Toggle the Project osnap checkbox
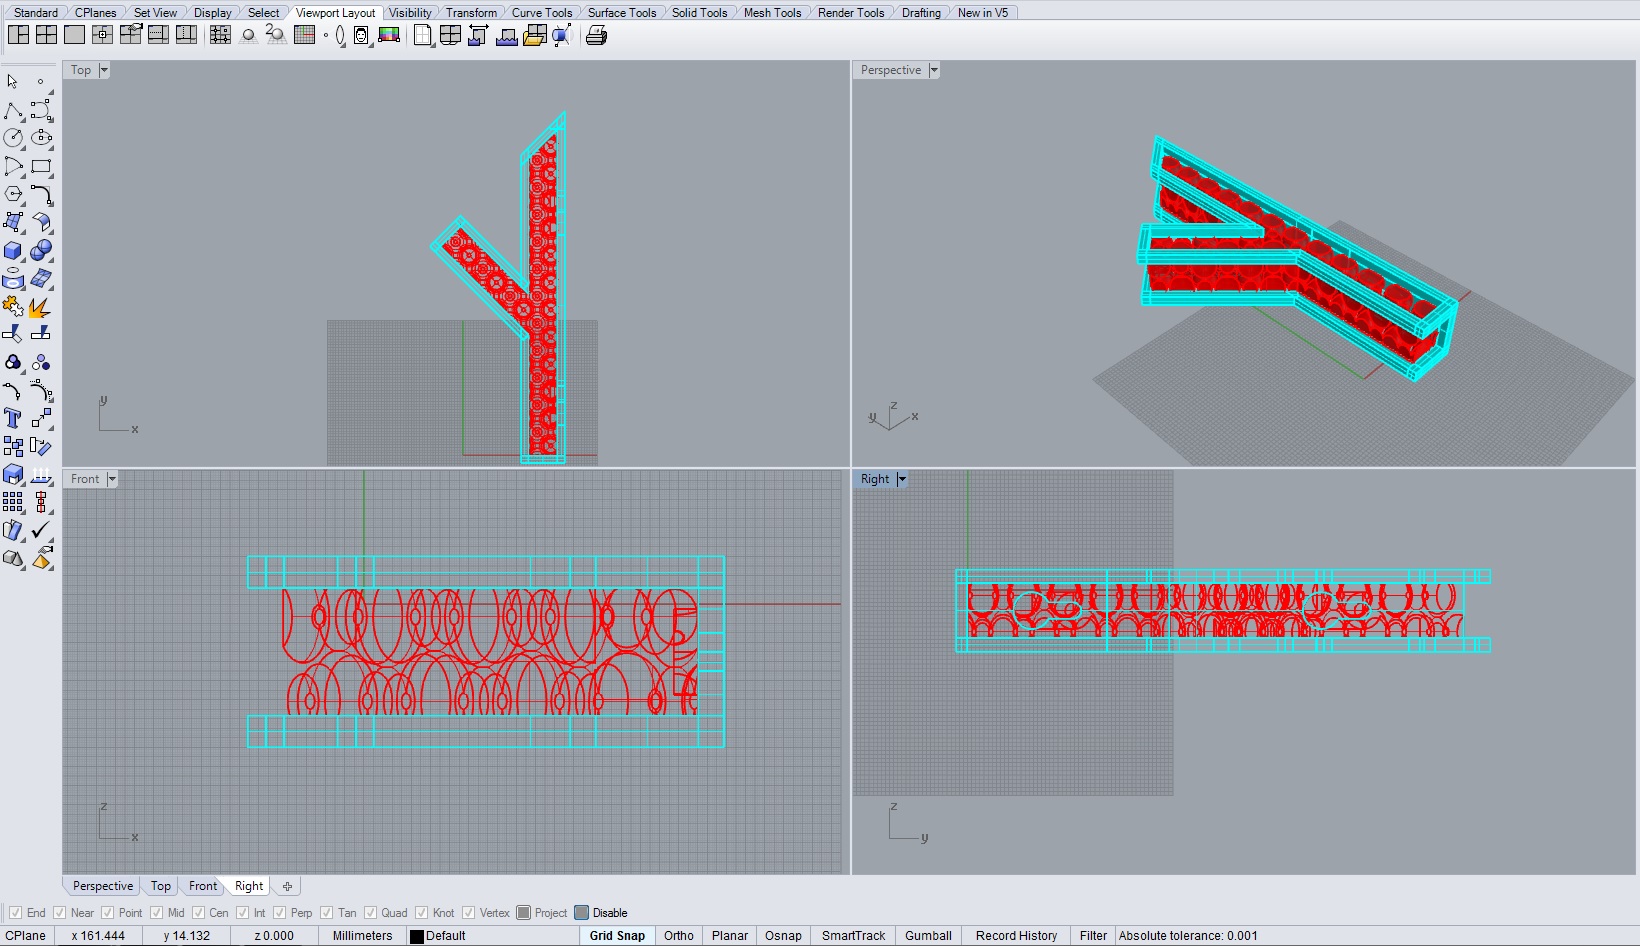 click(x=523, y=913)
